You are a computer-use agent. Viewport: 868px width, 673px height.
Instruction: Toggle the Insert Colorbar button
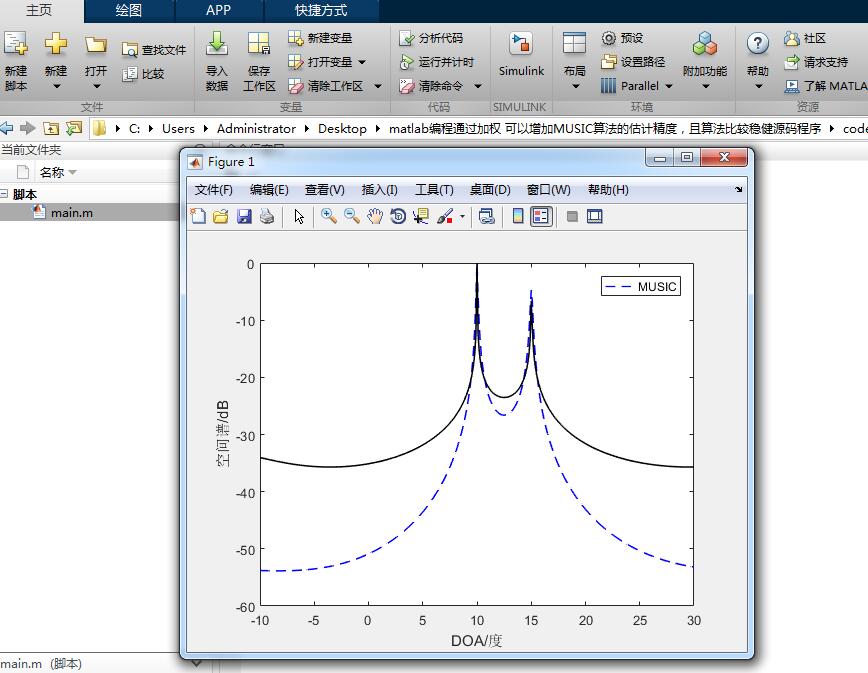[x=518, y=216]
